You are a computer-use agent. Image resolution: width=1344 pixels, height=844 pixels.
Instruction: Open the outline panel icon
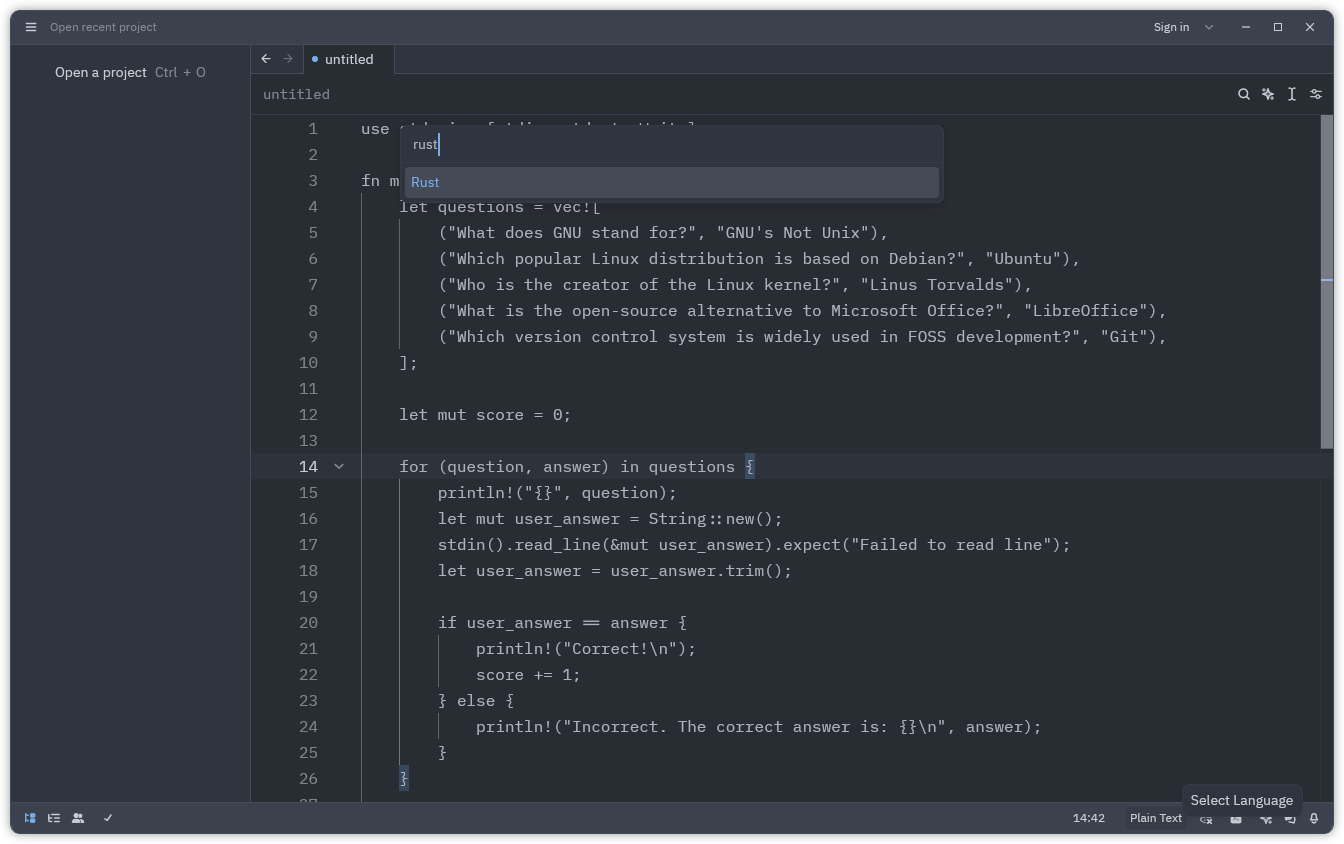(x=53, y=818)
